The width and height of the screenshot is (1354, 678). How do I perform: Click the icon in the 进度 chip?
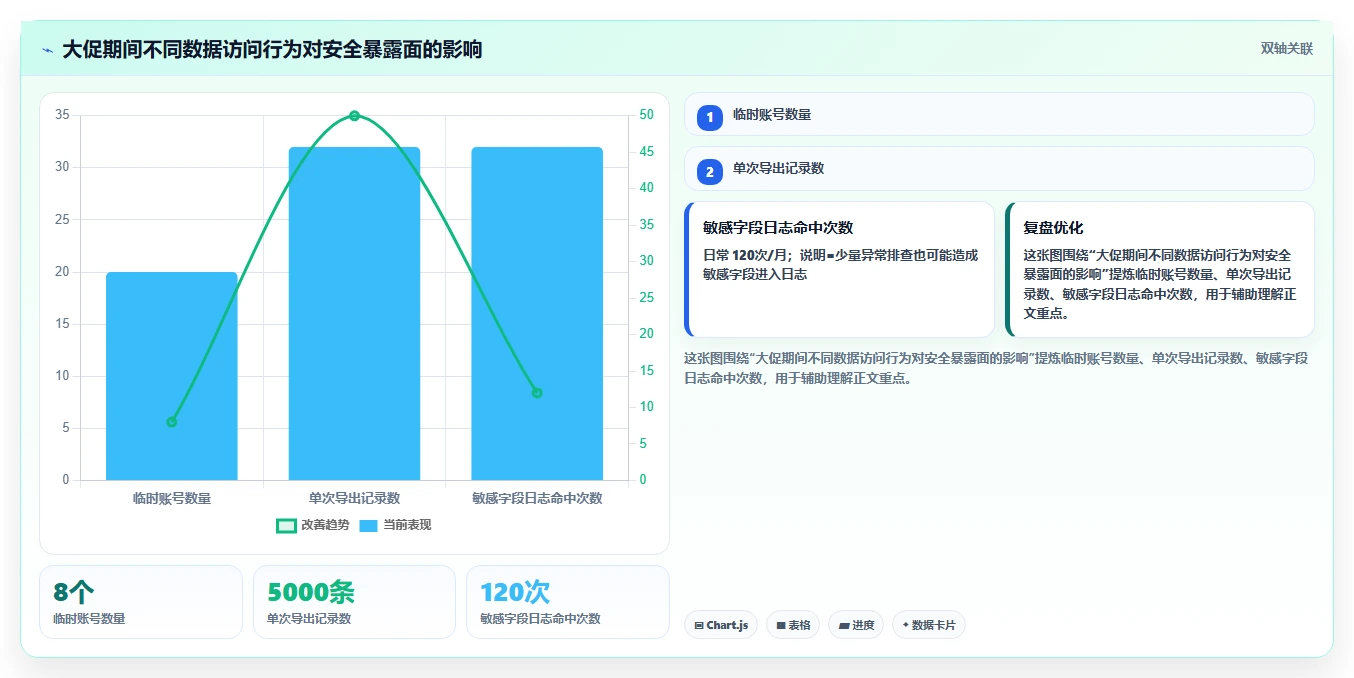(x=844, y=626)
